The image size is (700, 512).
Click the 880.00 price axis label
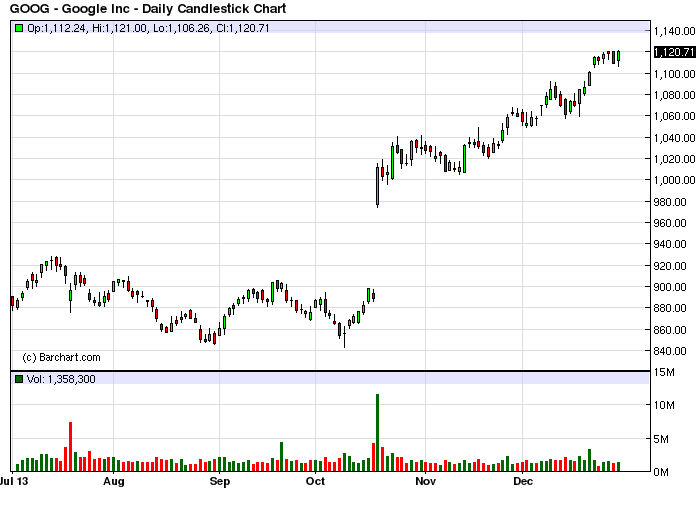[x=670, y=308]
